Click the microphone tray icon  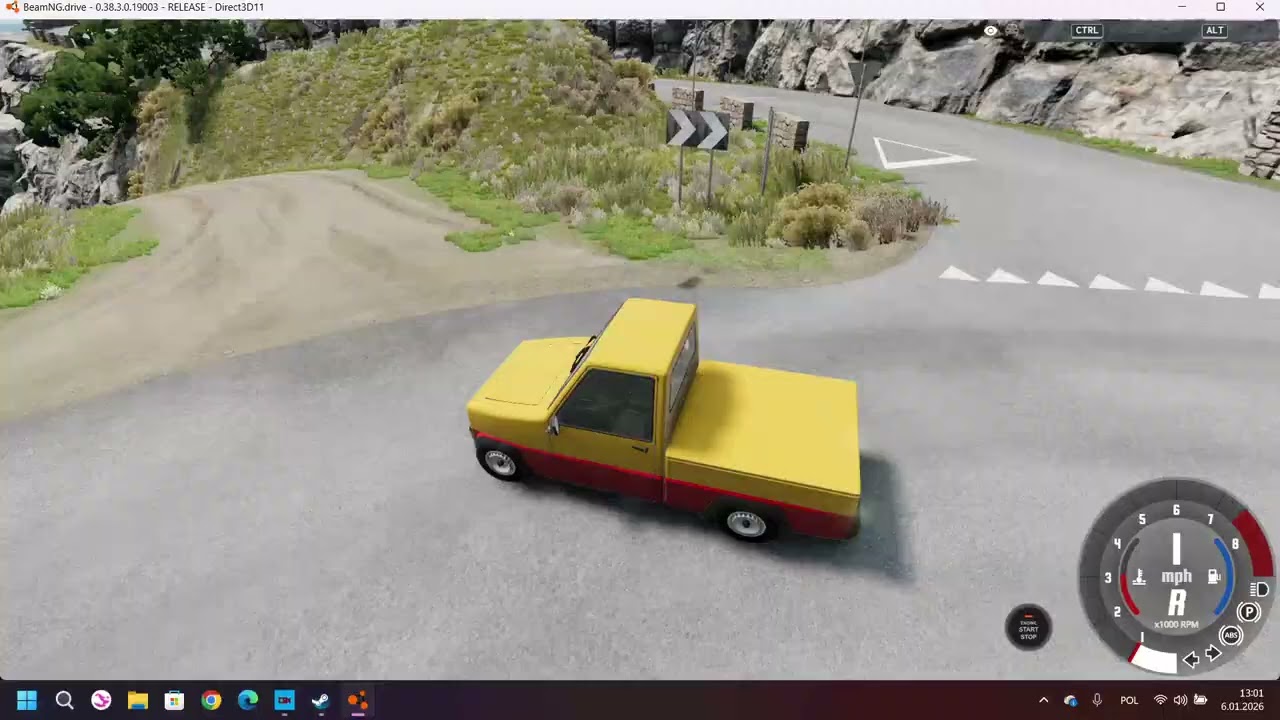[x=1097, y=700]
